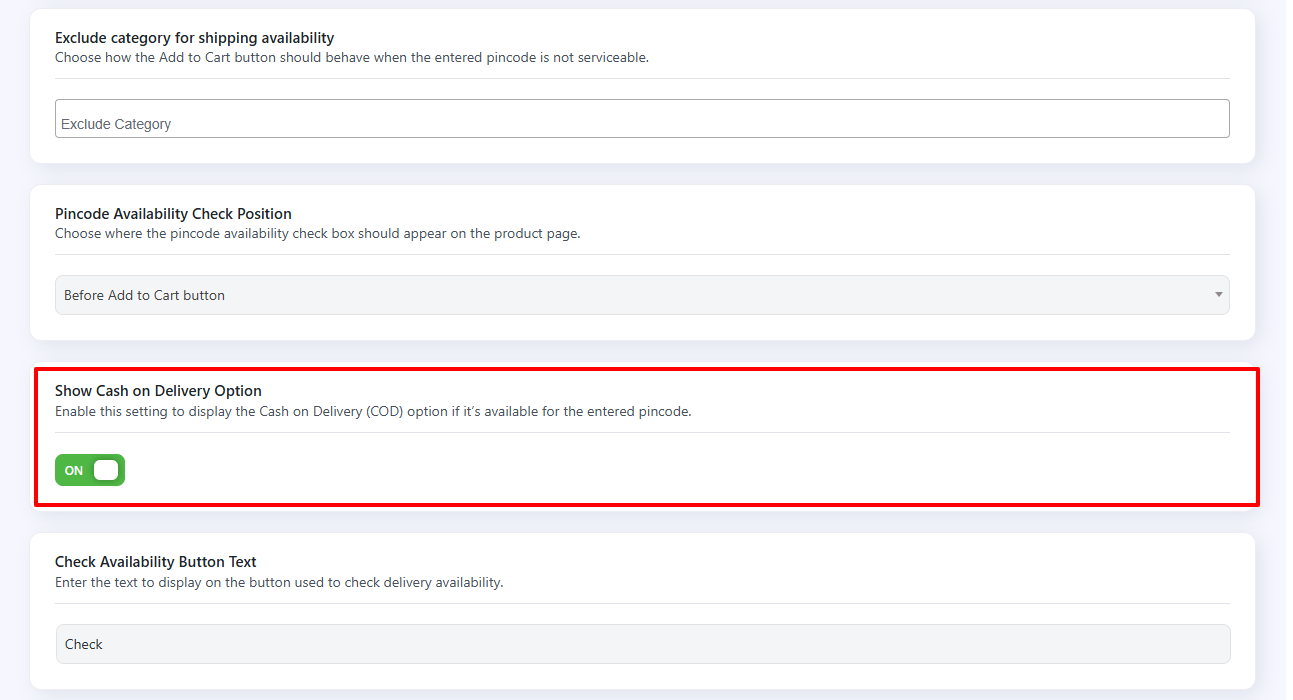This screenshot has width=1293, height=700.
Task: Click the 'Exclude category for shipping availability' heading
Action: click(194, 38)
